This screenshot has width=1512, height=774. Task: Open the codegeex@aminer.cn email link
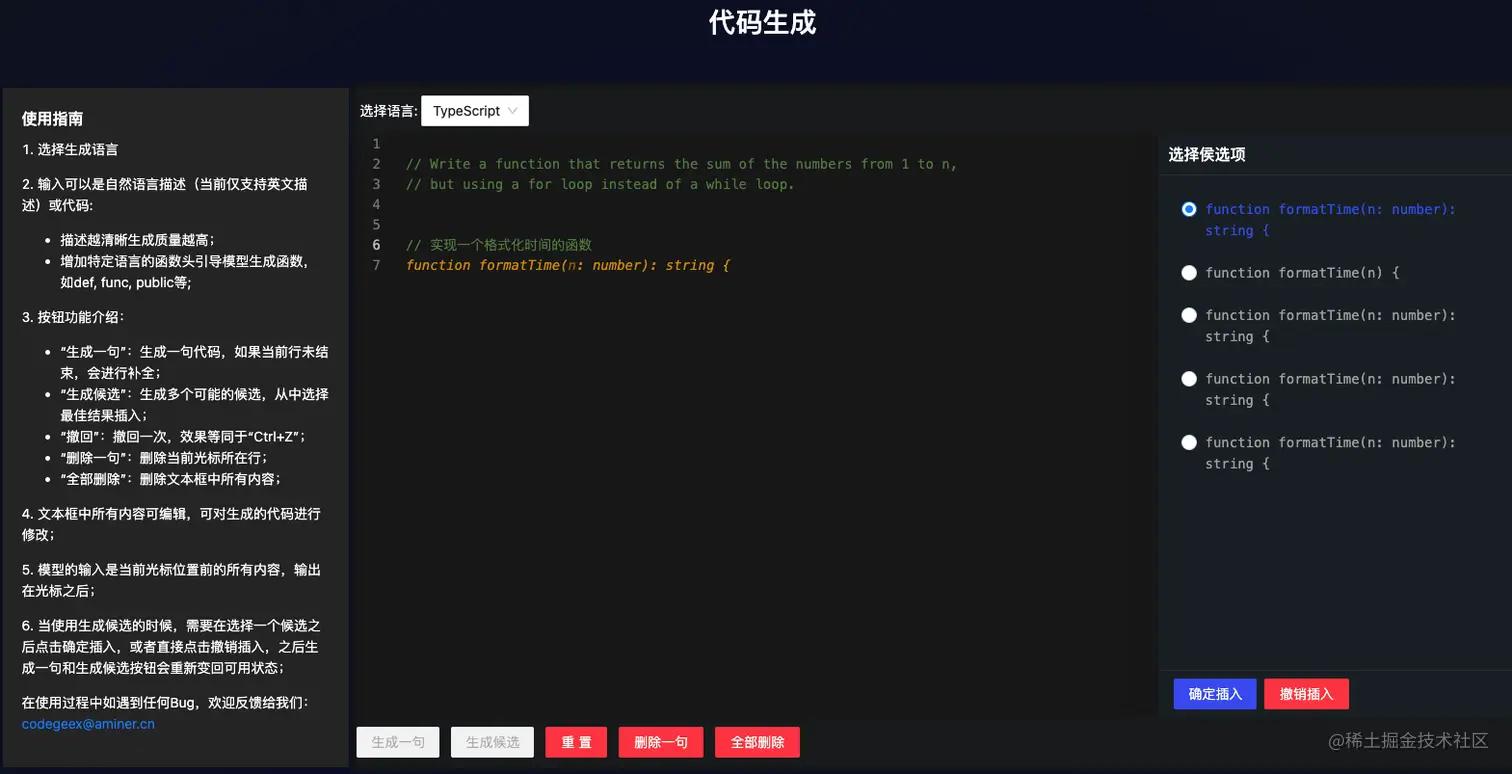(x=88, y=724)
